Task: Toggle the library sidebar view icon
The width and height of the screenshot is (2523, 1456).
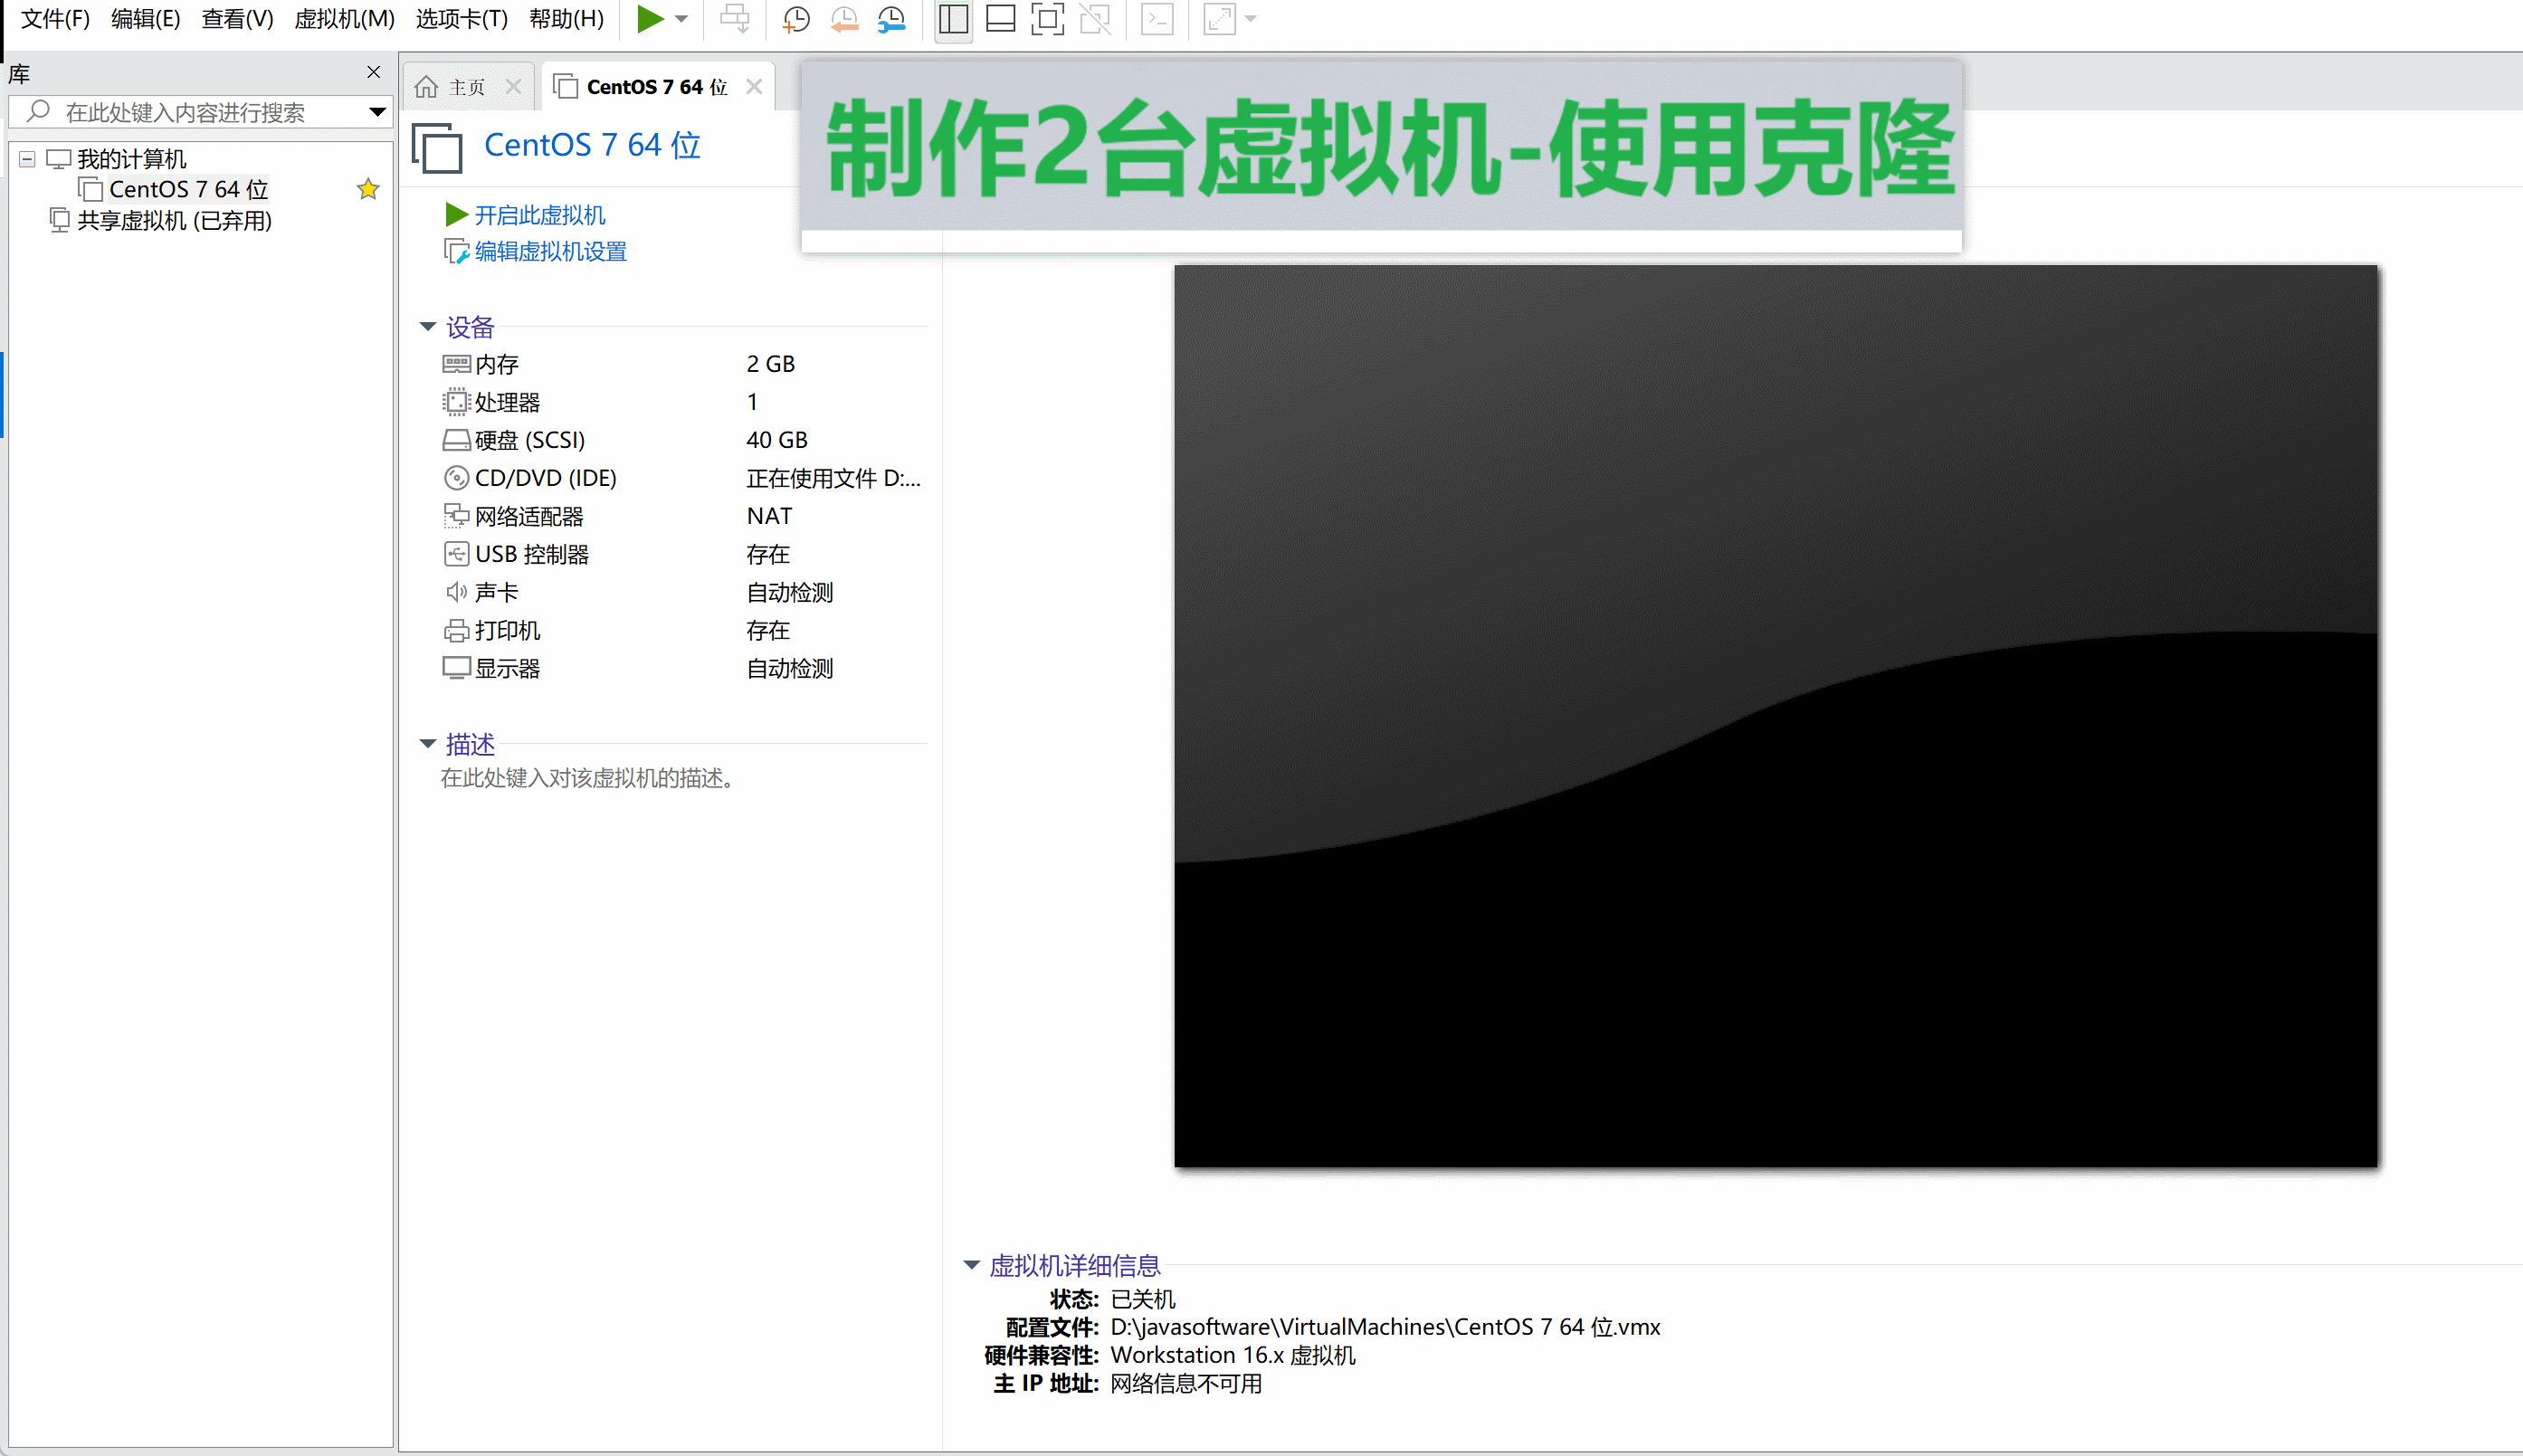Action: click(953, 19)
